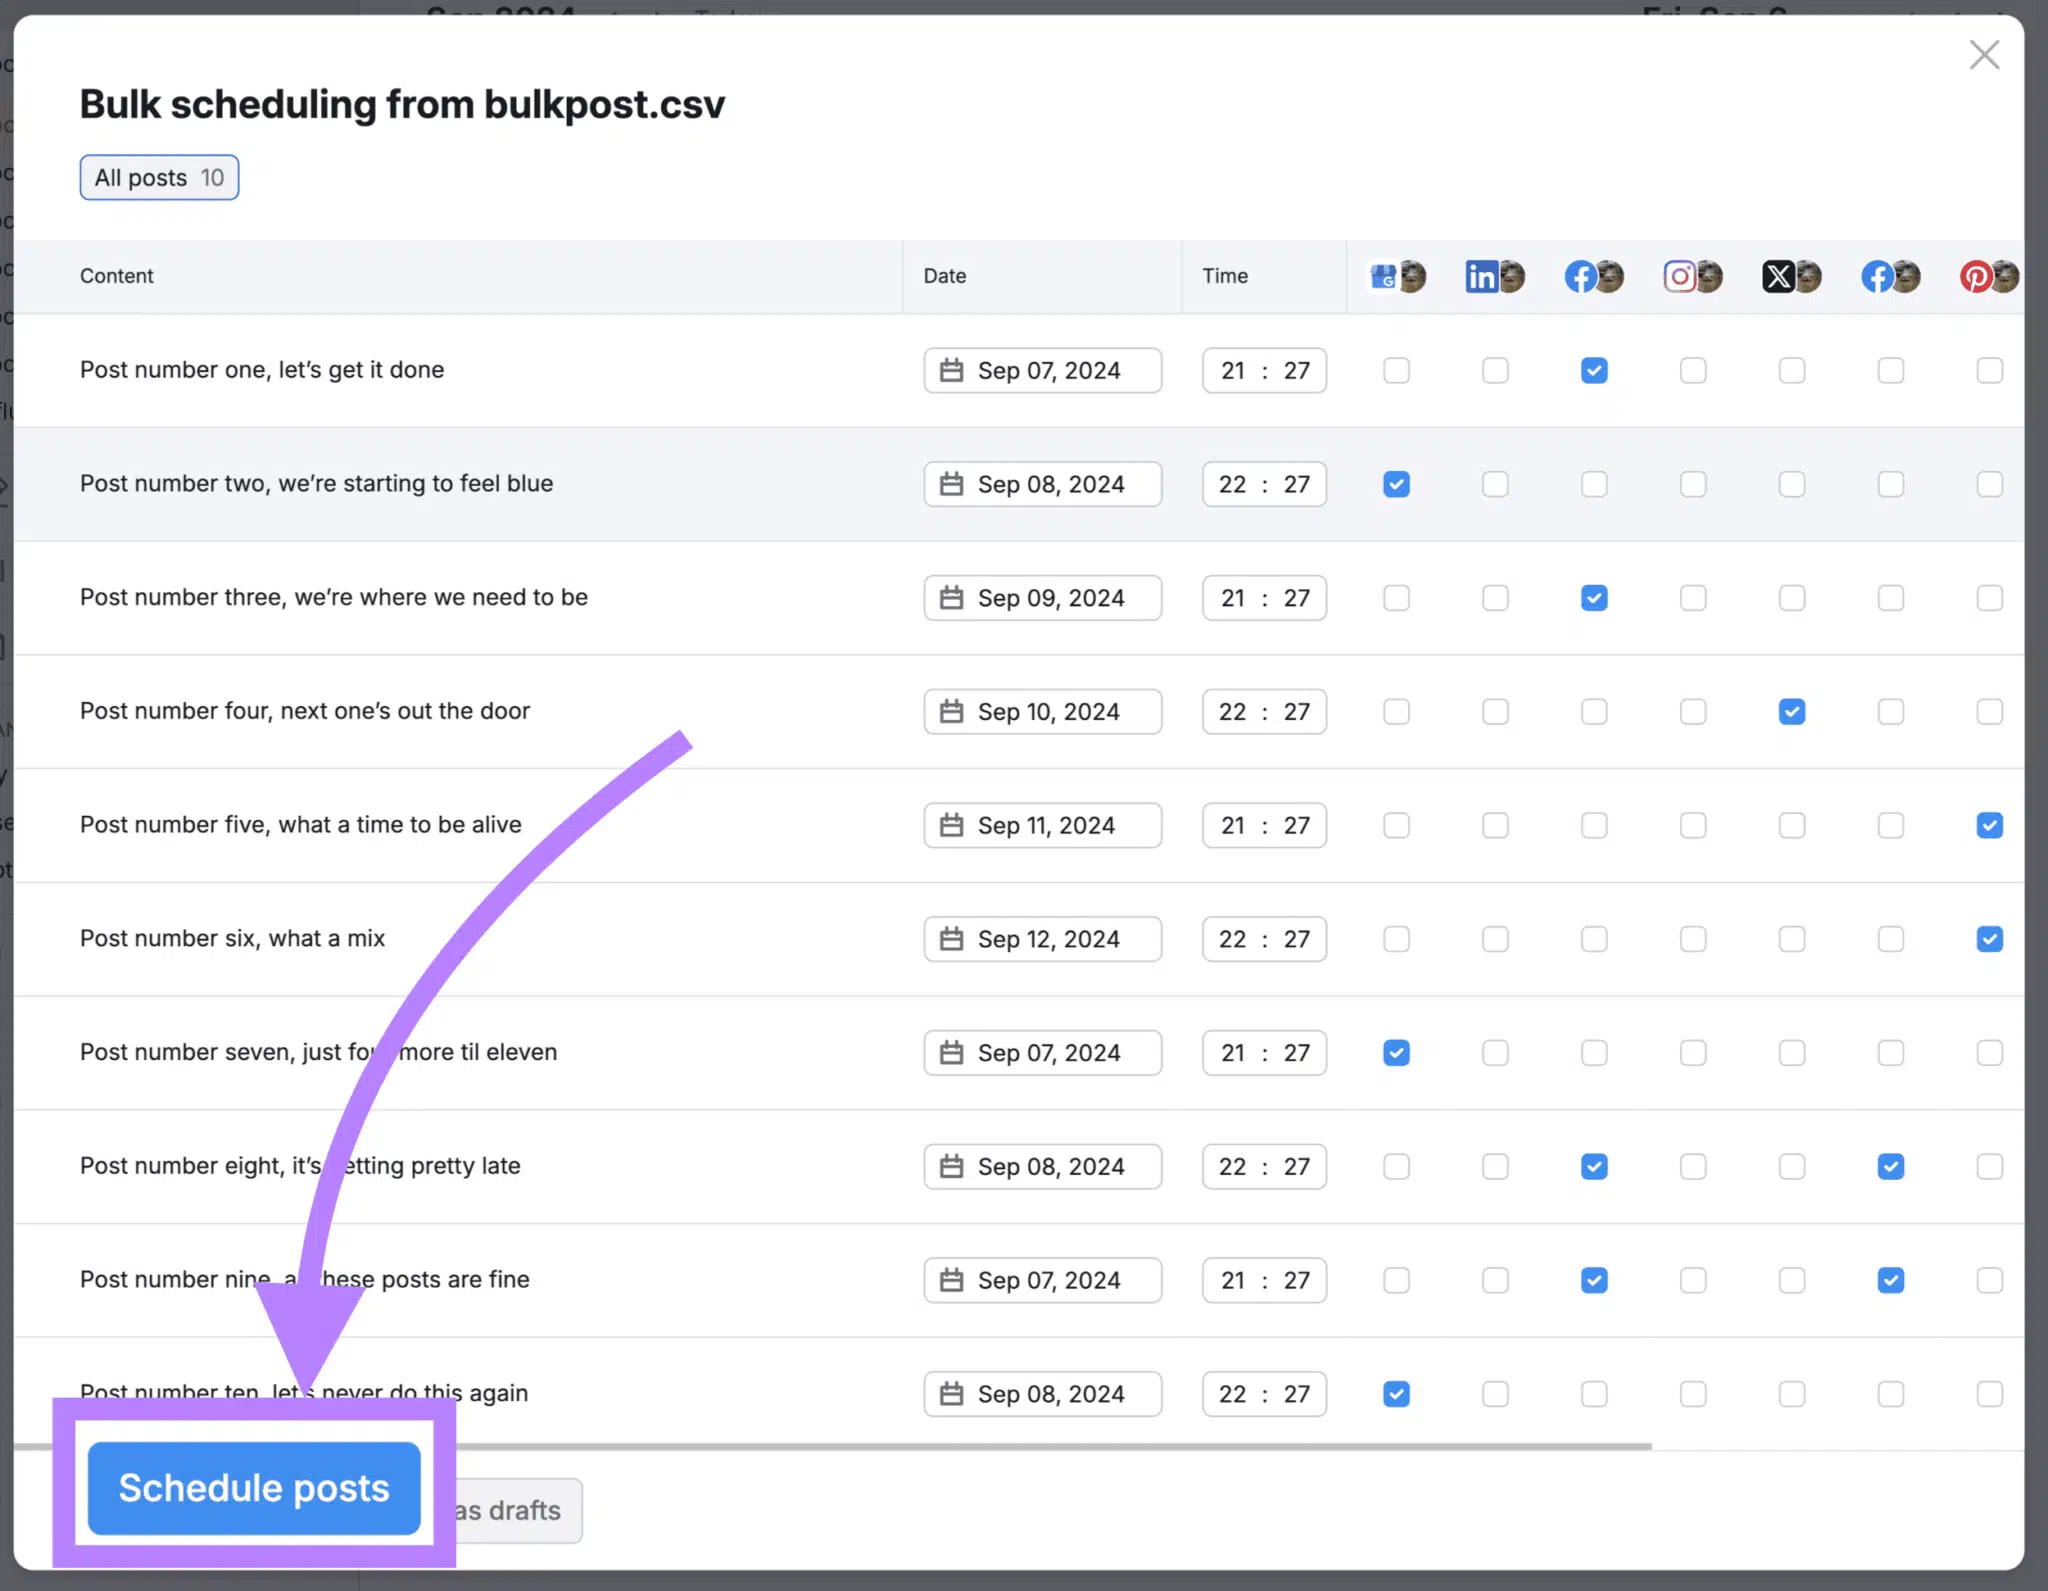Screen dimensions: 2048x1591
Task: Open post nine's Sep 07, 2024 date picker
Action: tap(1042, 1281)
